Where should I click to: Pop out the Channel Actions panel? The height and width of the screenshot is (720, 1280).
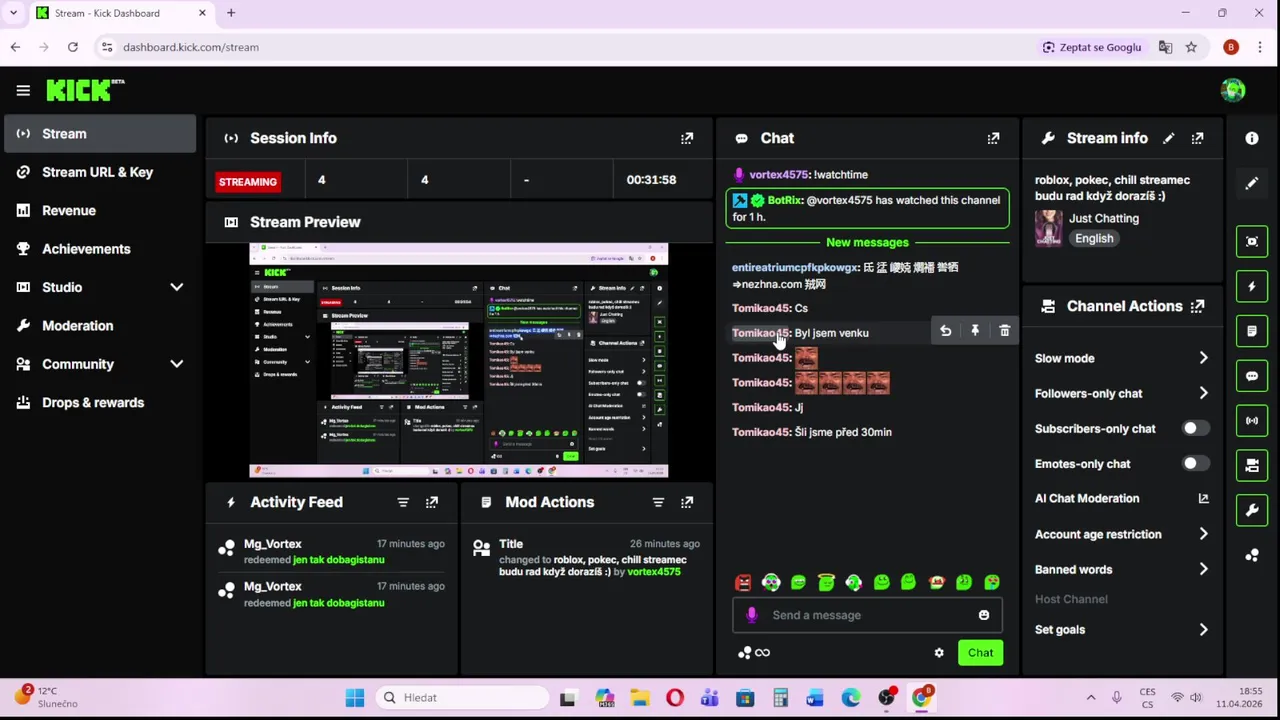[x=1197, y=306]
